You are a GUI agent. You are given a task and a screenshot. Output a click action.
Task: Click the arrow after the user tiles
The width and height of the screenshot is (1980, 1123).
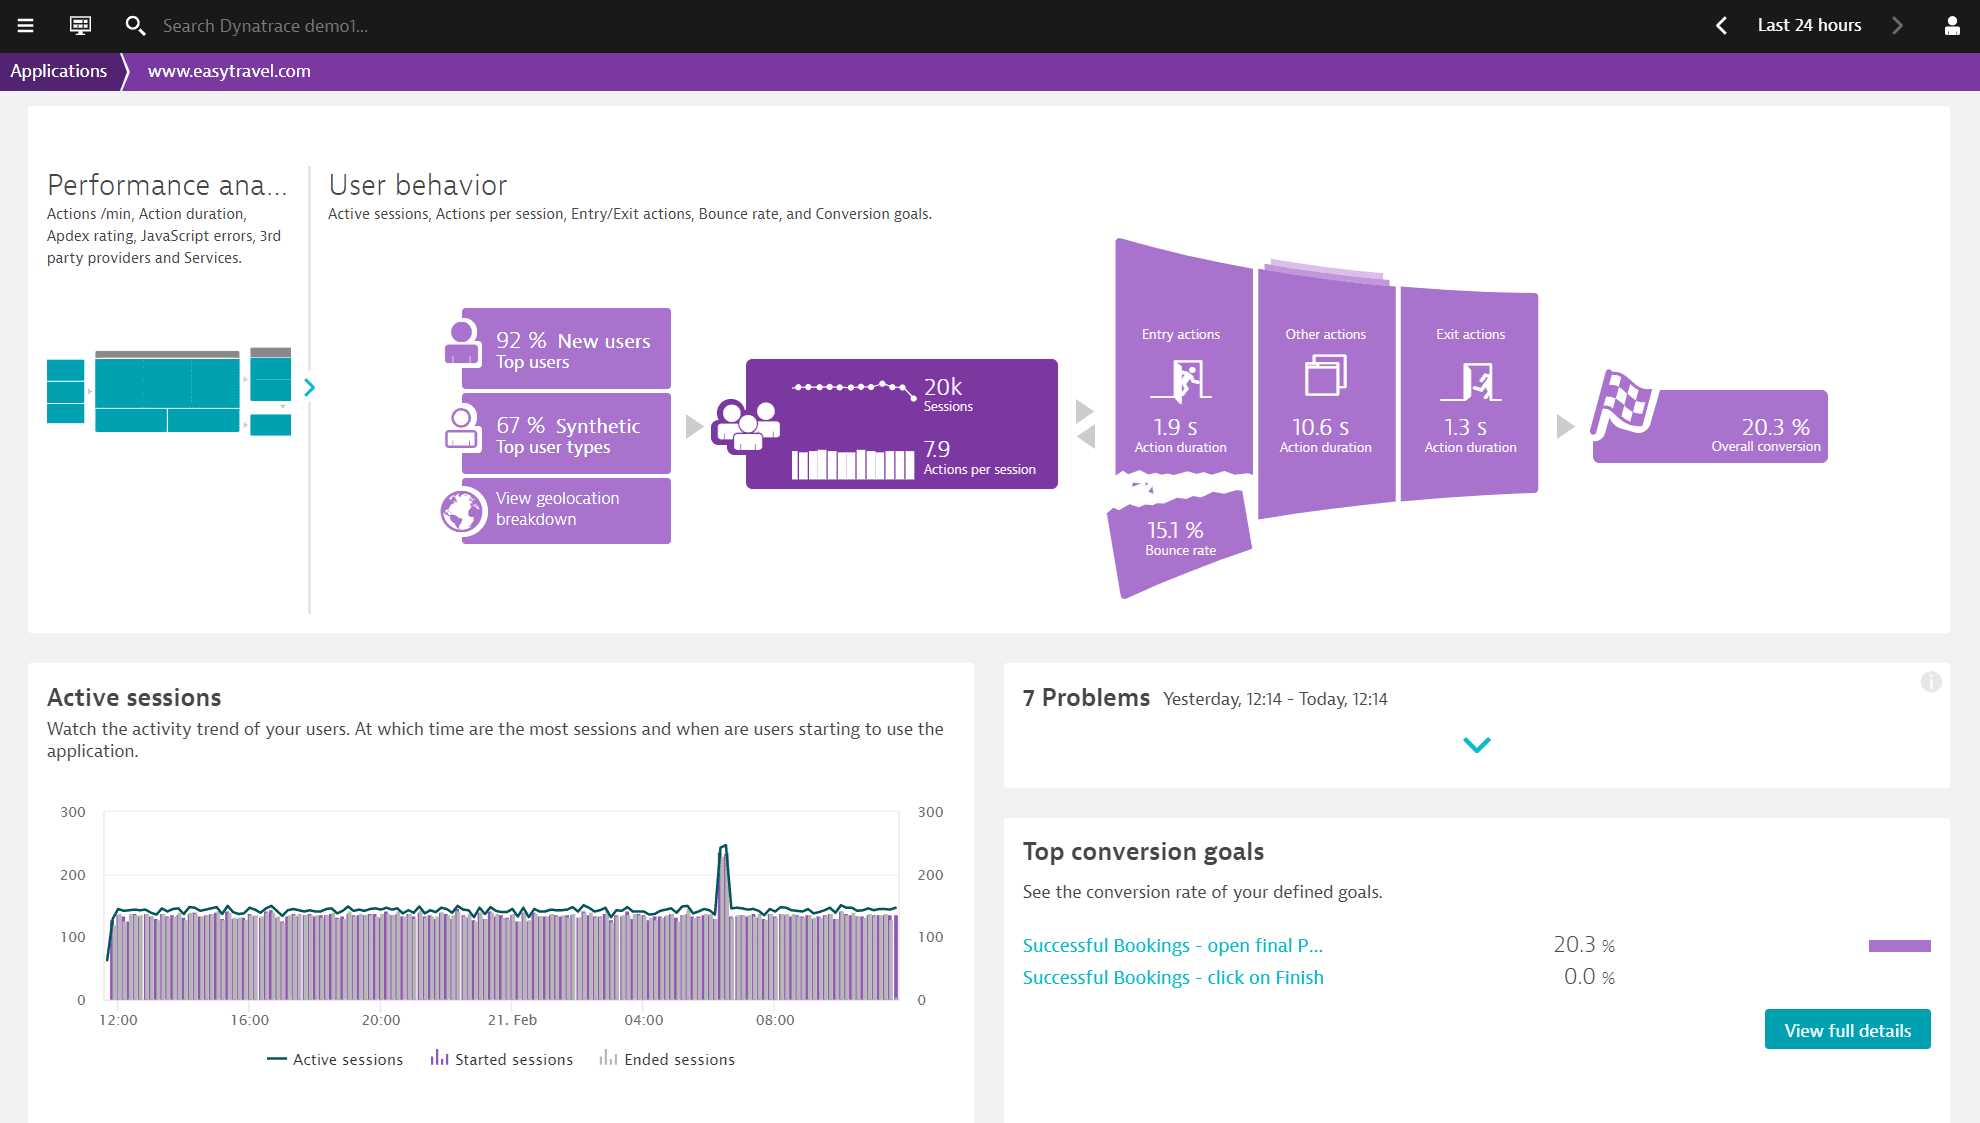[x=694, y=427]
